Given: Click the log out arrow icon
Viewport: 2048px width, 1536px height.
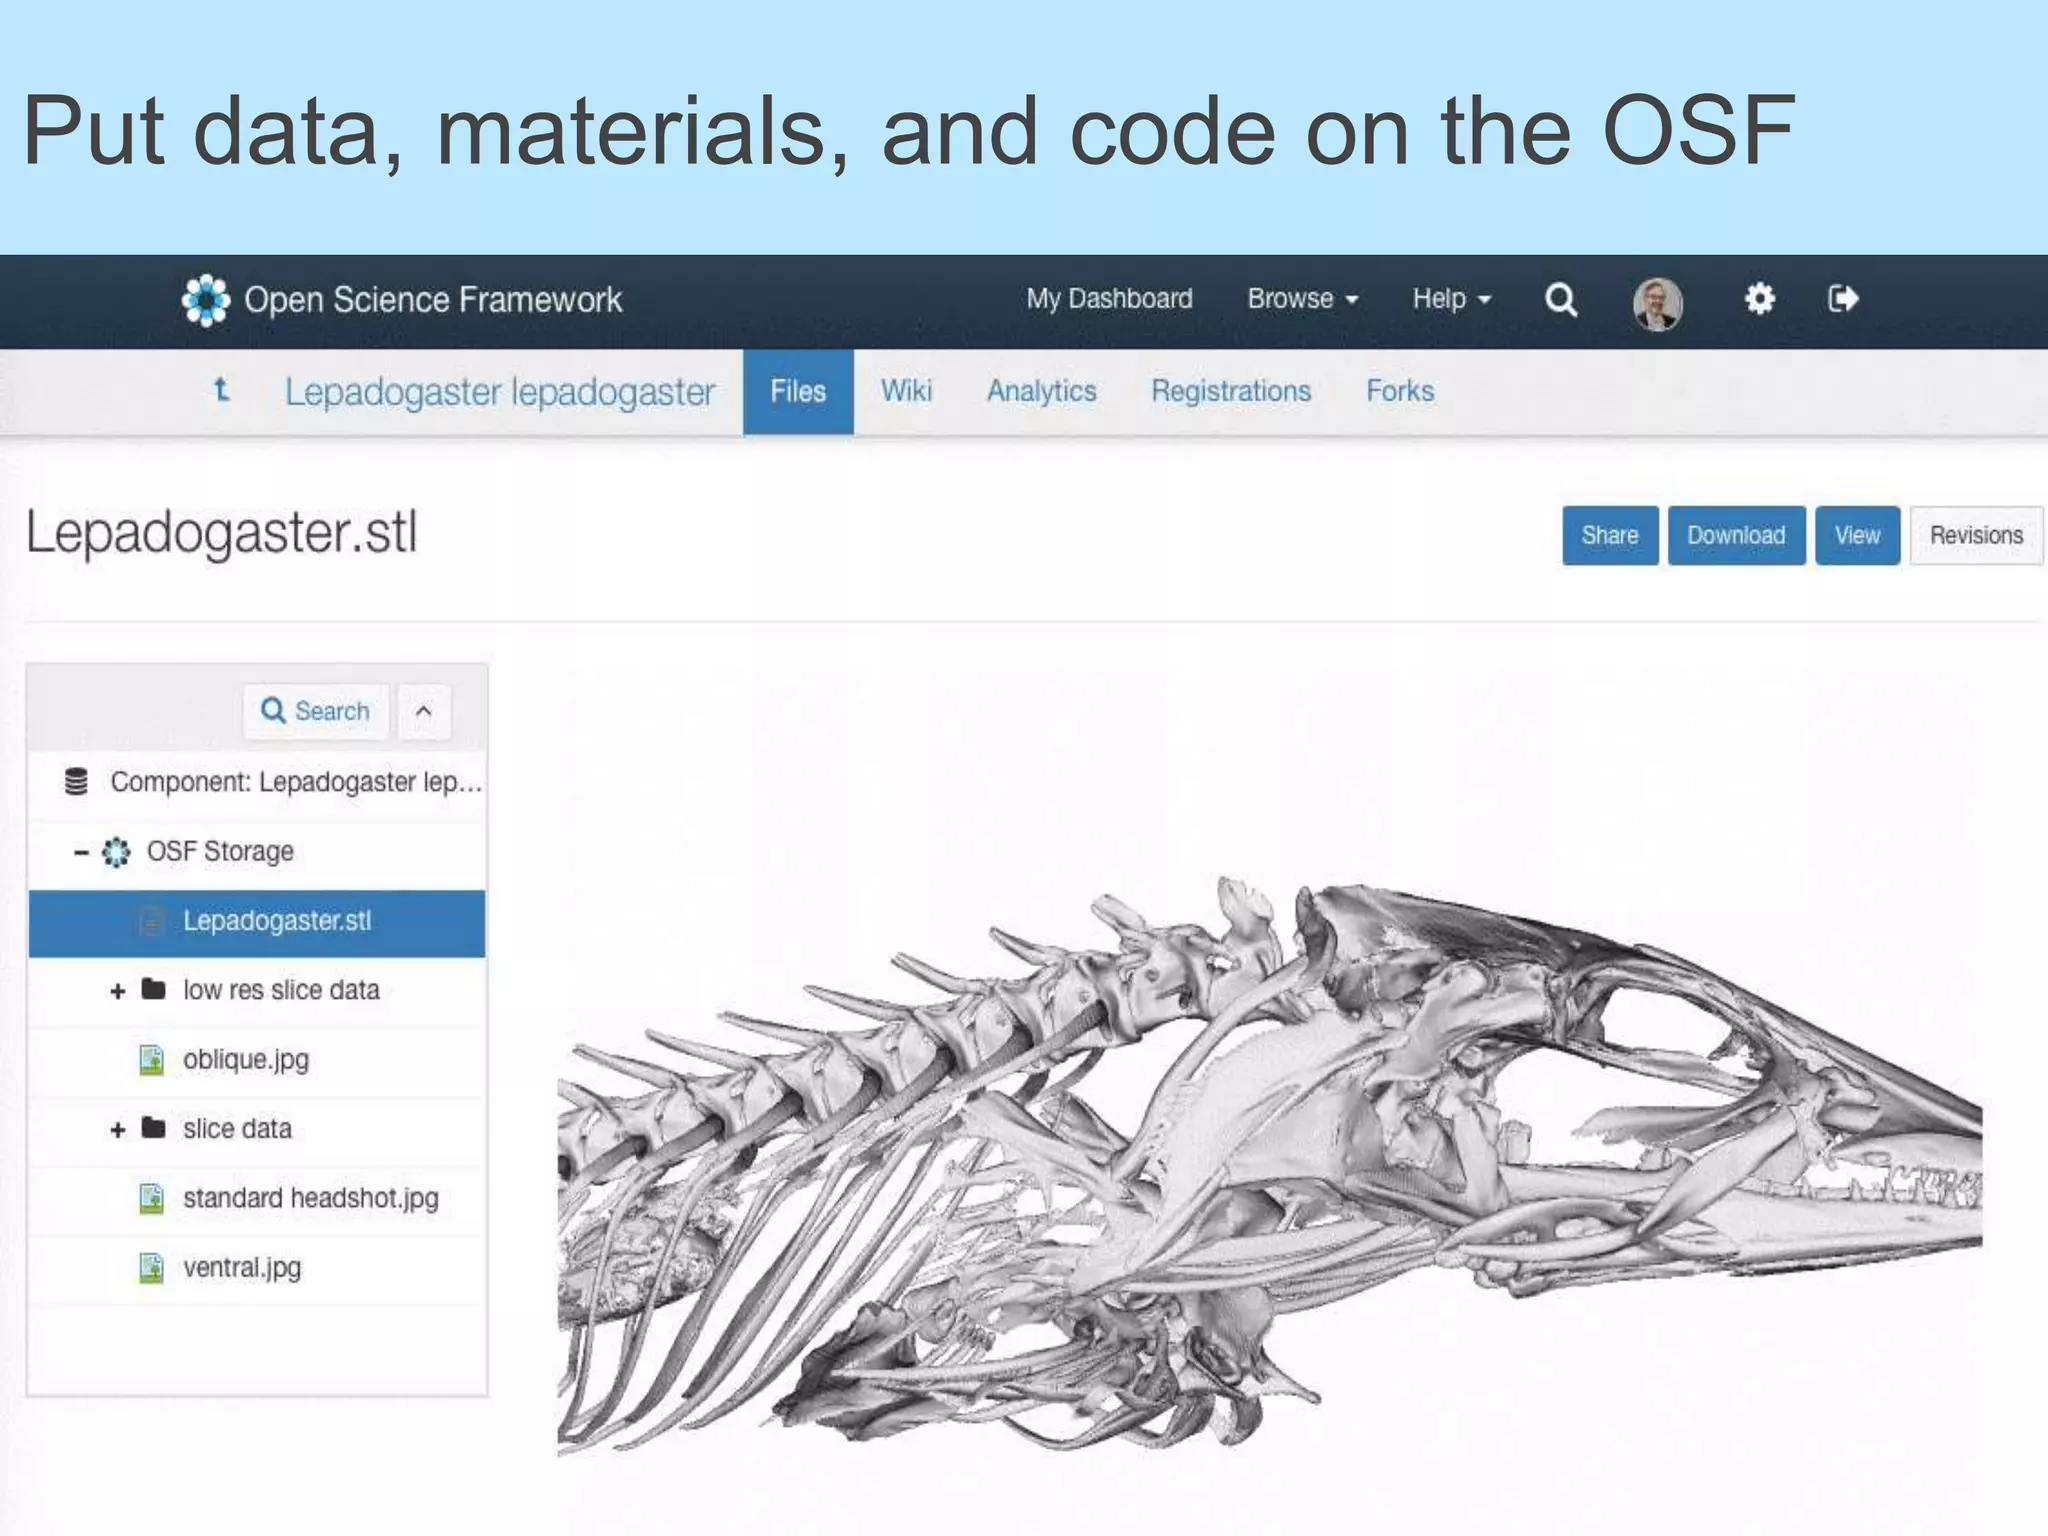Looking at the screenshot, I should [x=1842, y=298].
